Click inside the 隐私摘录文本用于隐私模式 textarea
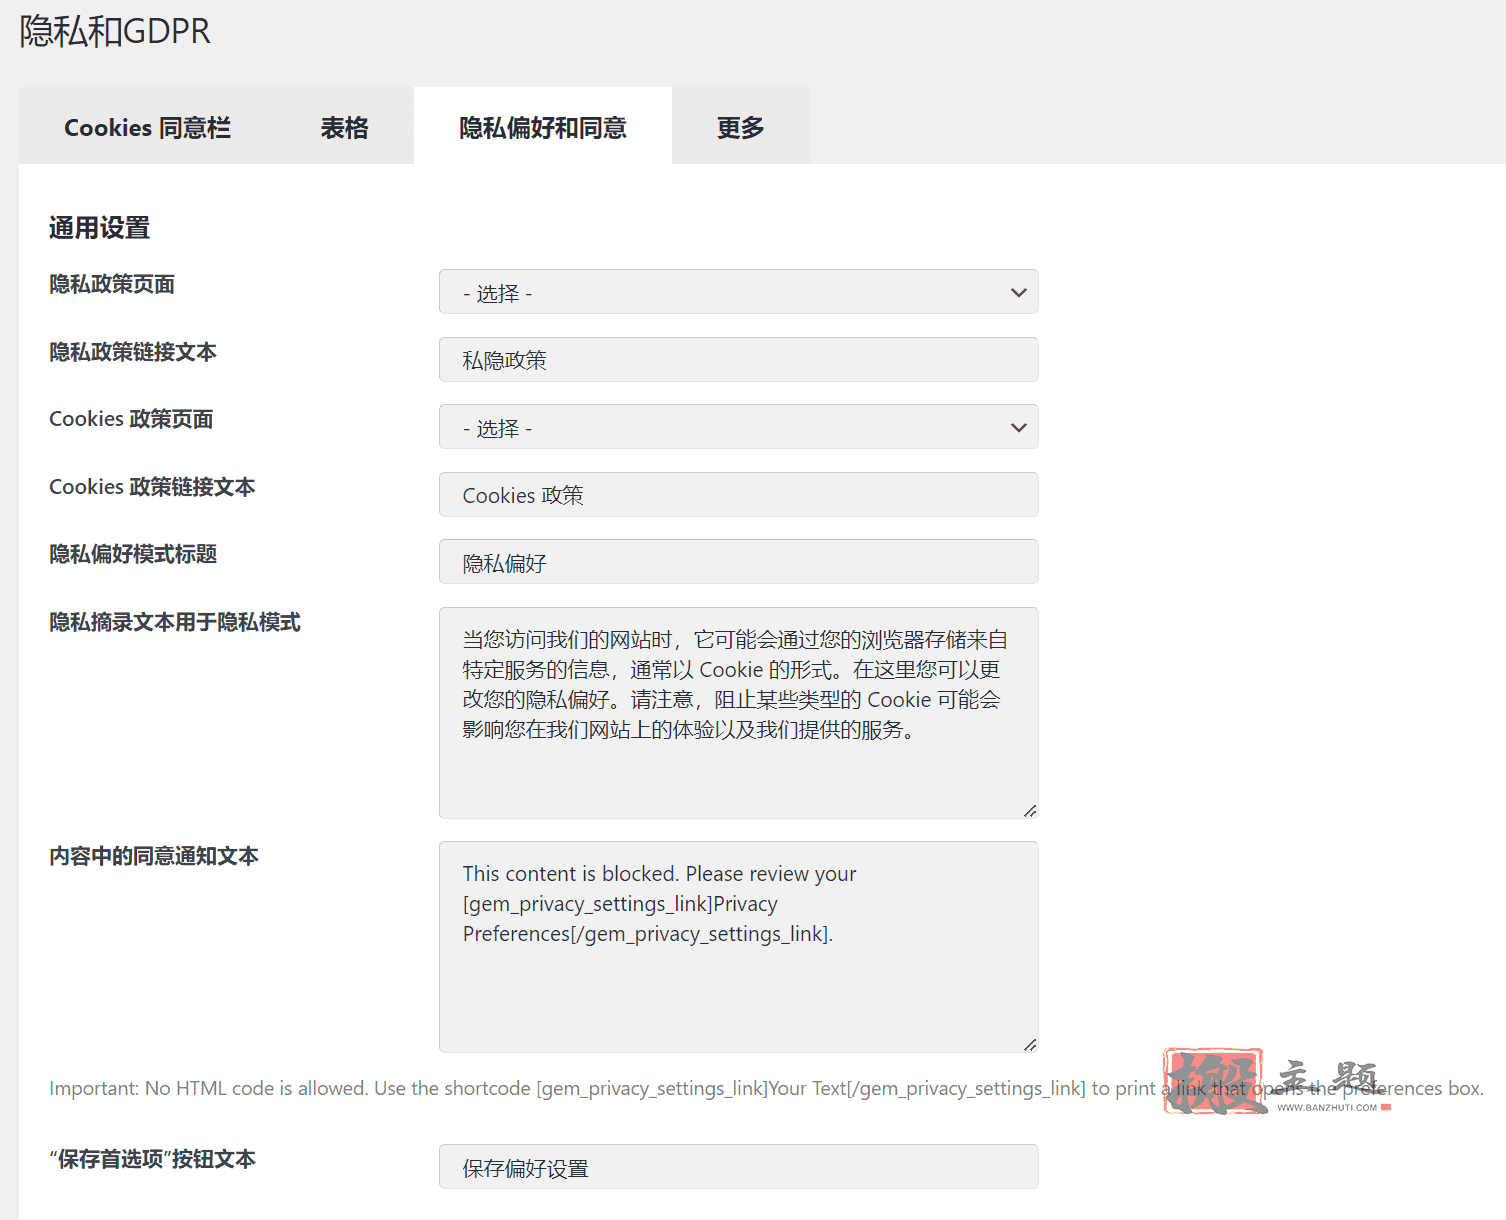The height and width of the screenshot is (1220, 1506). (x=739, y=713)
